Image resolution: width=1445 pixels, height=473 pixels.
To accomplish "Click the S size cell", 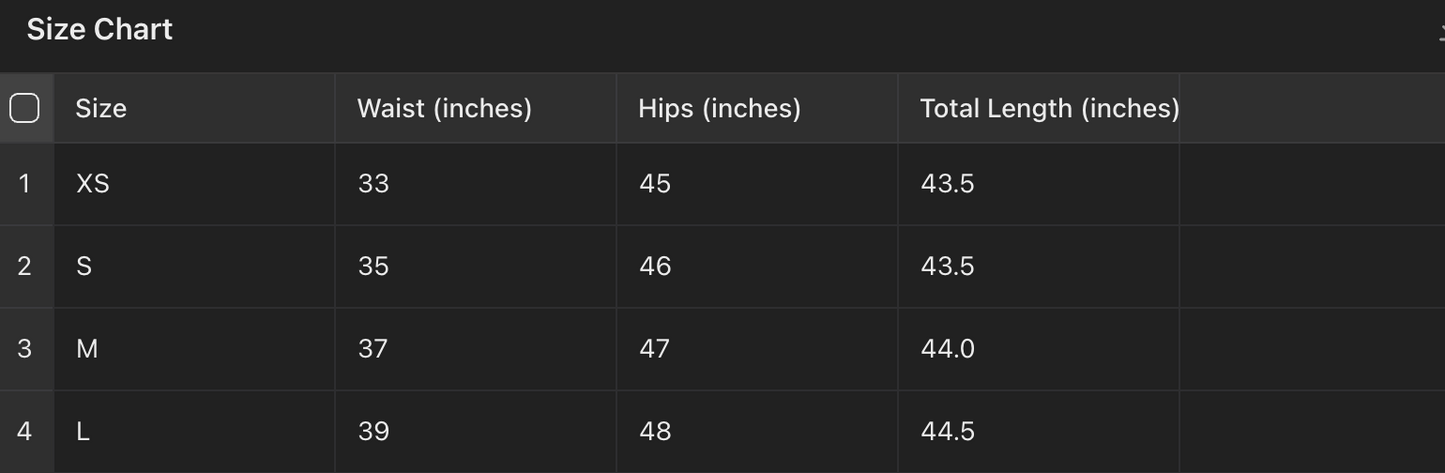I will (x=84, y=266).
